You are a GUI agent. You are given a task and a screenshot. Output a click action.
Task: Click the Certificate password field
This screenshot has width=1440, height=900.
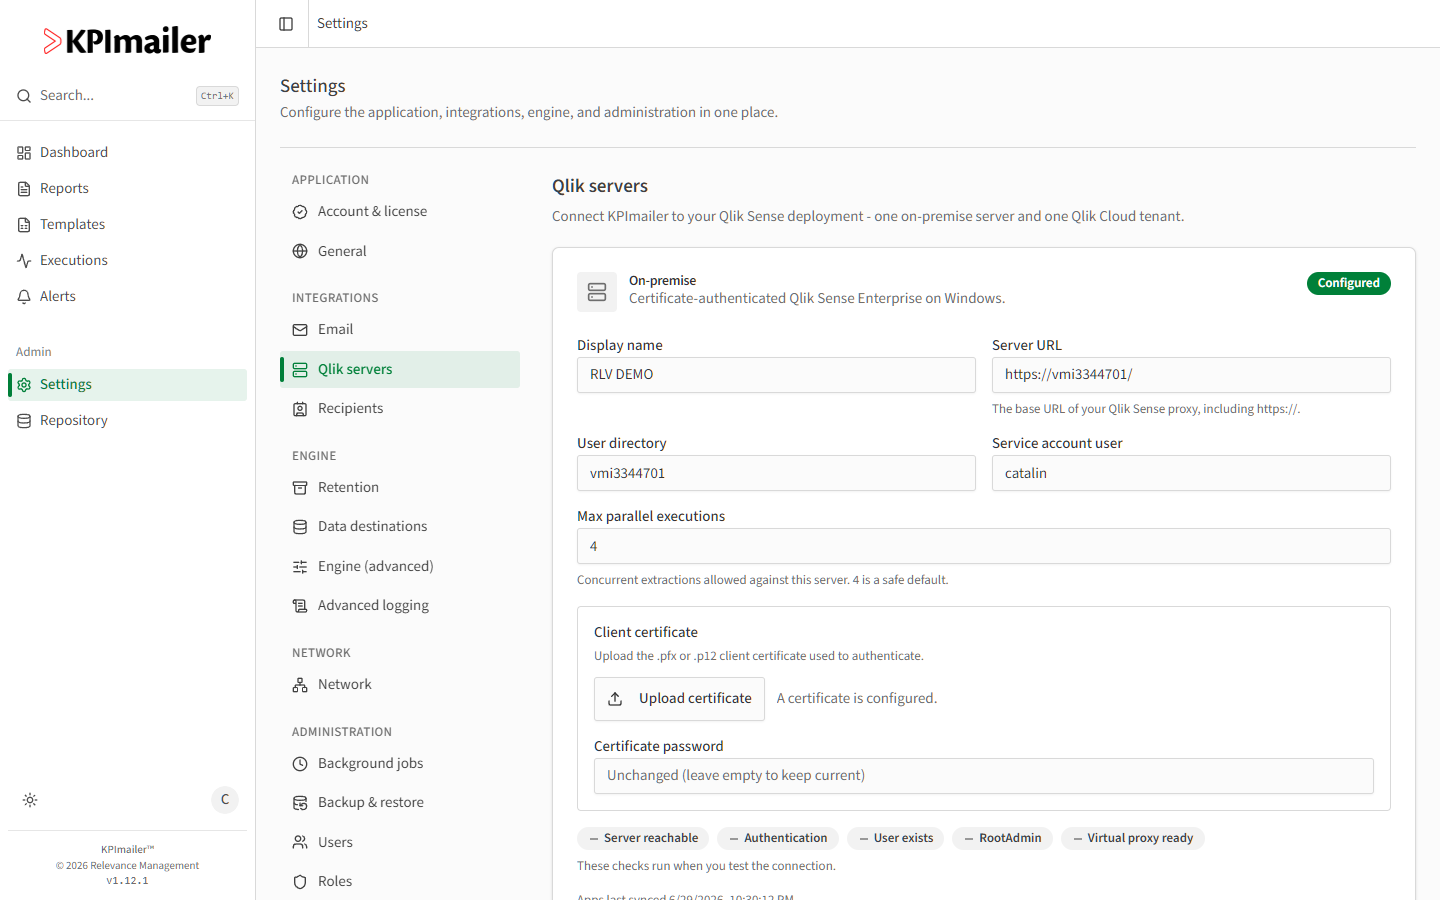pos(984,776)
